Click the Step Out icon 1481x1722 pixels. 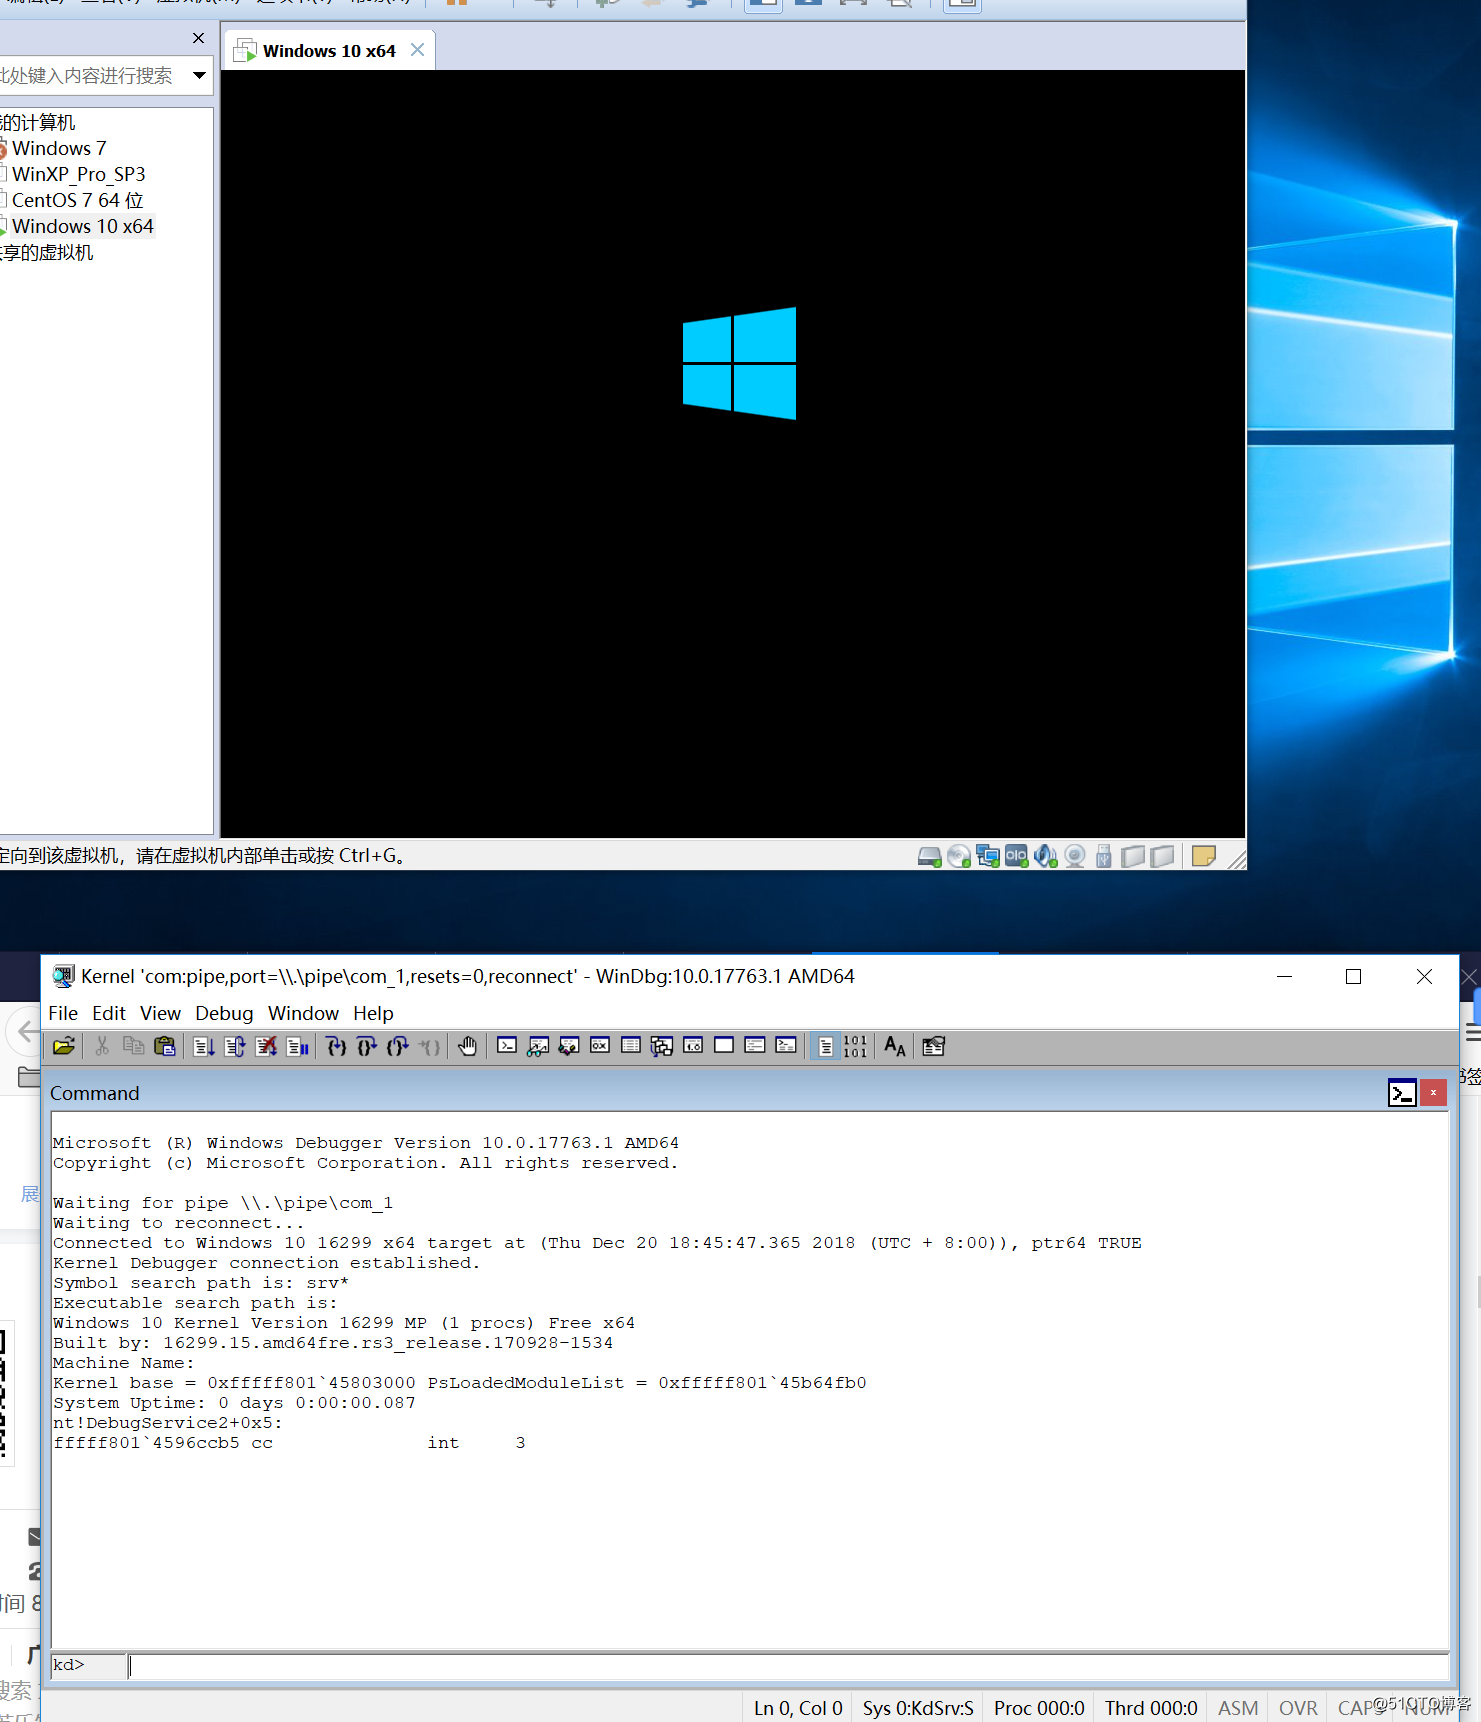tap(398, 1046)
